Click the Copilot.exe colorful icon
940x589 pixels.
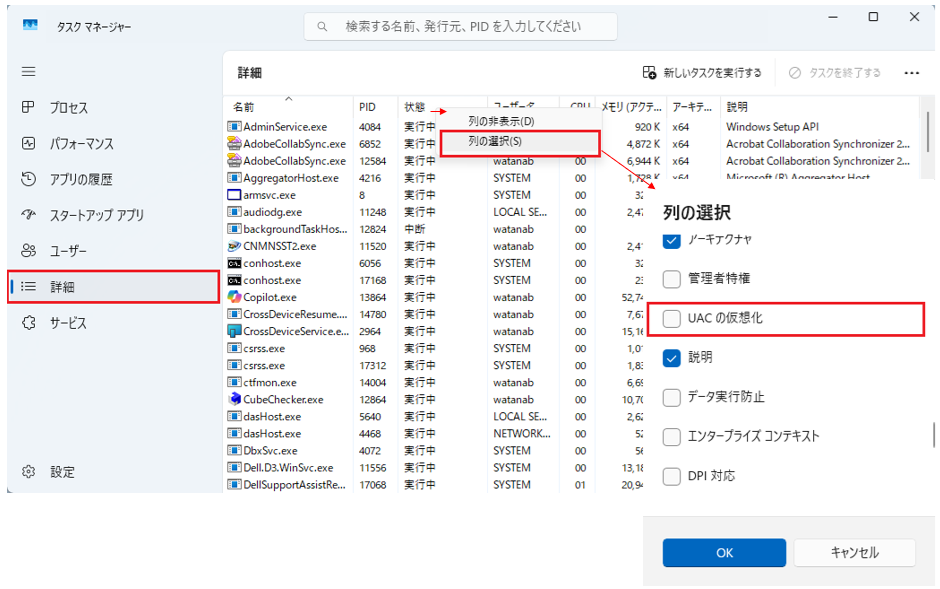(x=234, y=297)
